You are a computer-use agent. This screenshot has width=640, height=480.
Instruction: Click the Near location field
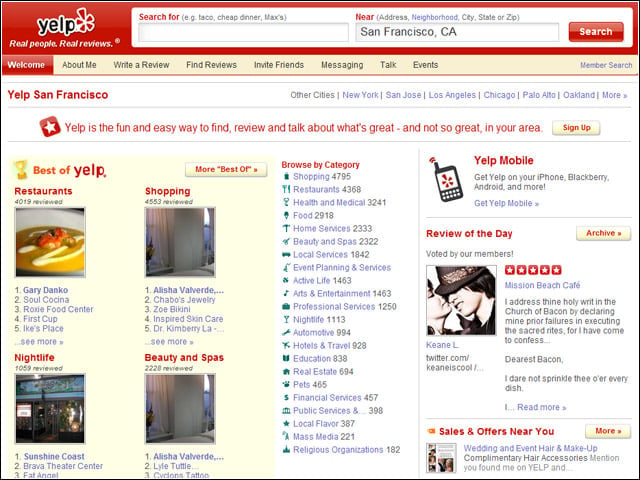coord(457,32)
